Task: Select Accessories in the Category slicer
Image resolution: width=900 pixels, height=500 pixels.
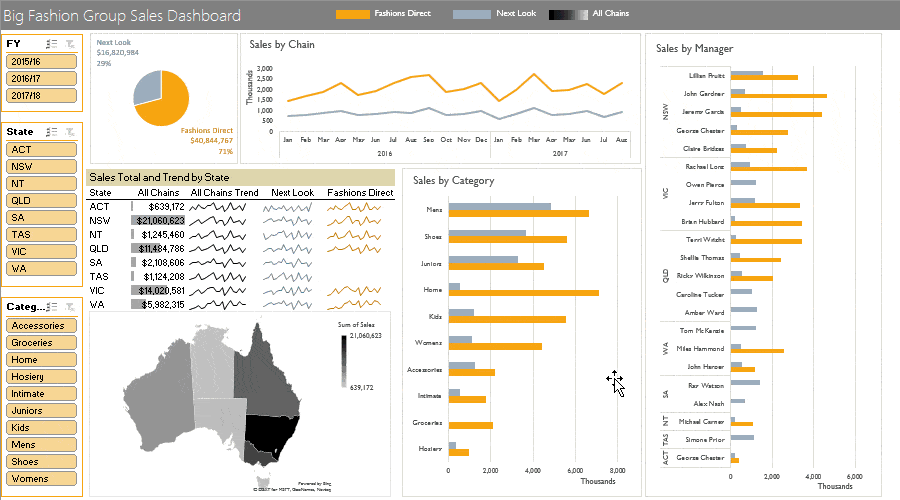Action: [x=41, y=325]
